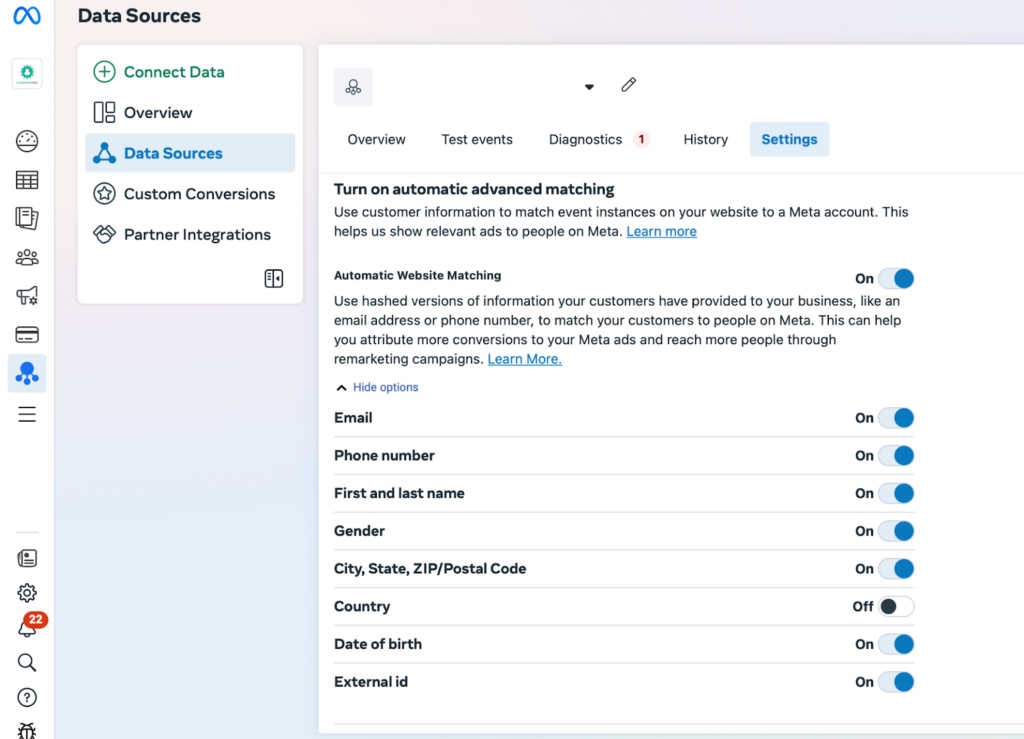This screenshot has width=1024, height=739.
Task: Open the dashboard speedometer icon in sidebar
Action: pos(26,142)
